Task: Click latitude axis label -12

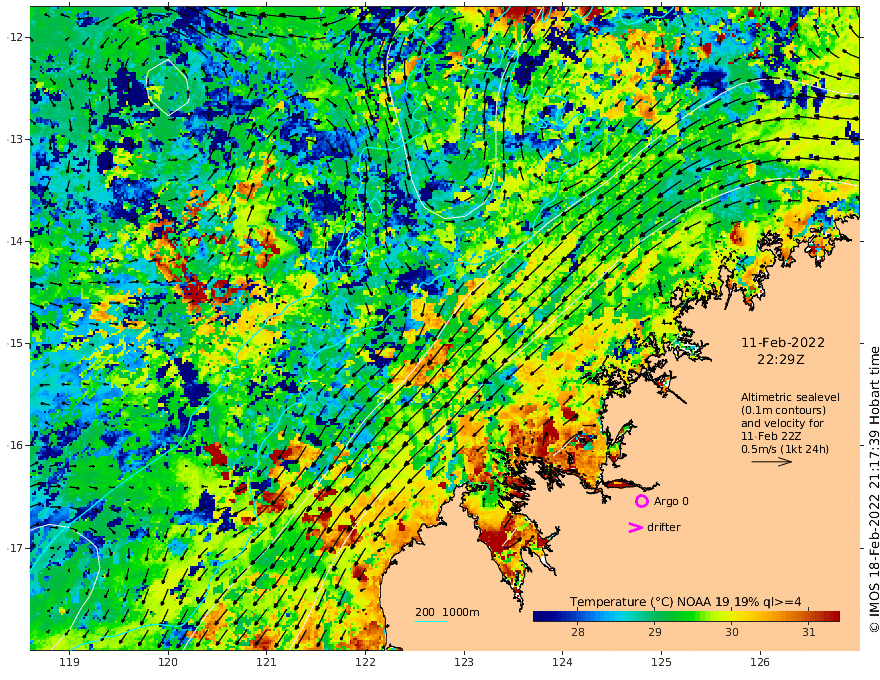Action: 15,37
